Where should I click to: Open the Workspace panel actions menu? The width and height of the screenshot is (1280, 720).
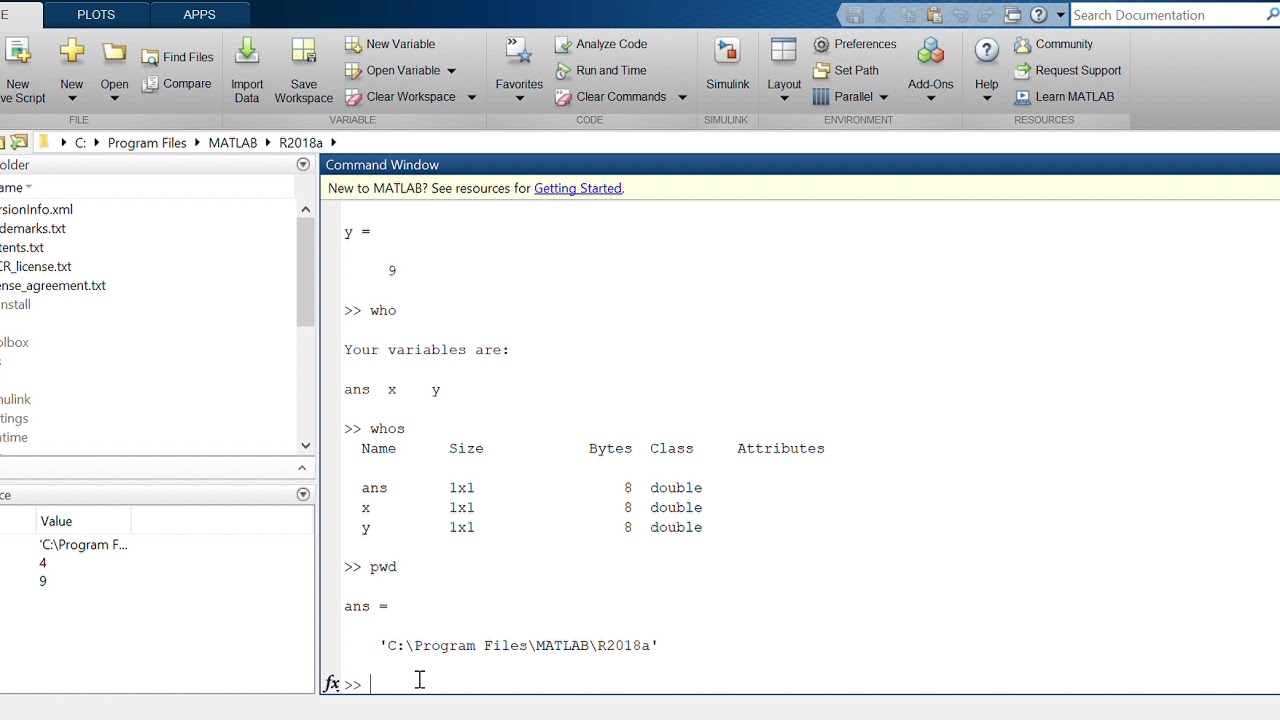pos(303,494)
